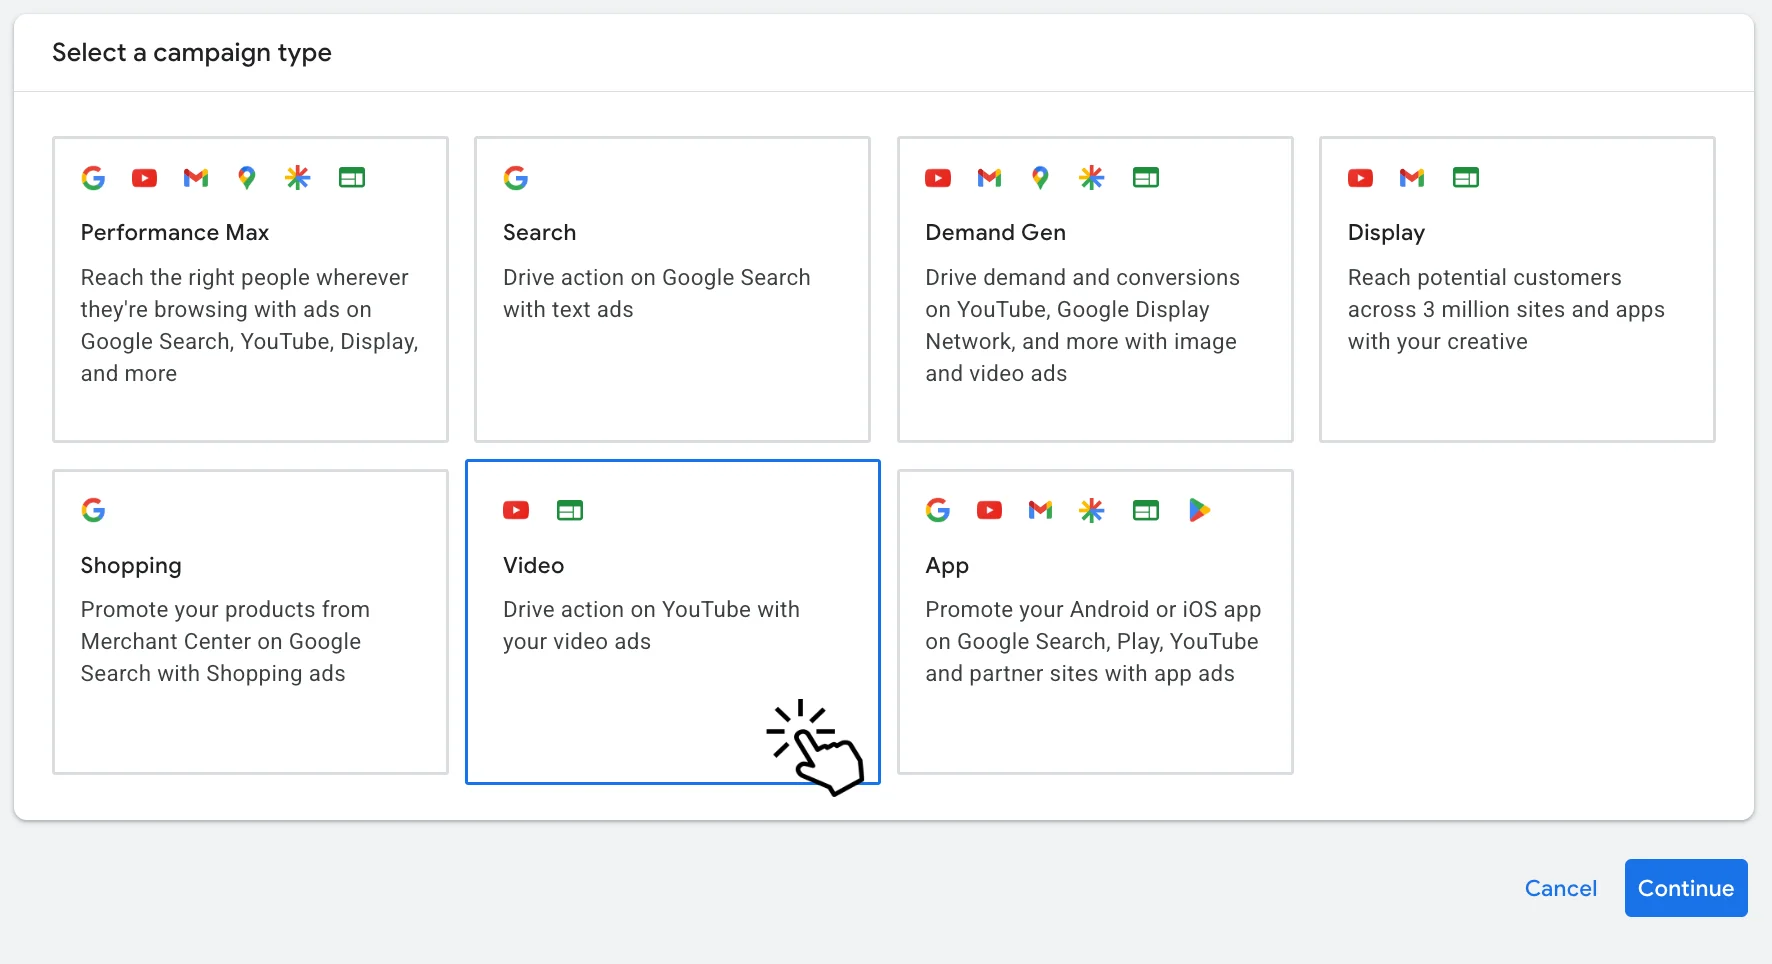Select the Video campaign type title
The image size is (1772, 964).
[534, 566]
